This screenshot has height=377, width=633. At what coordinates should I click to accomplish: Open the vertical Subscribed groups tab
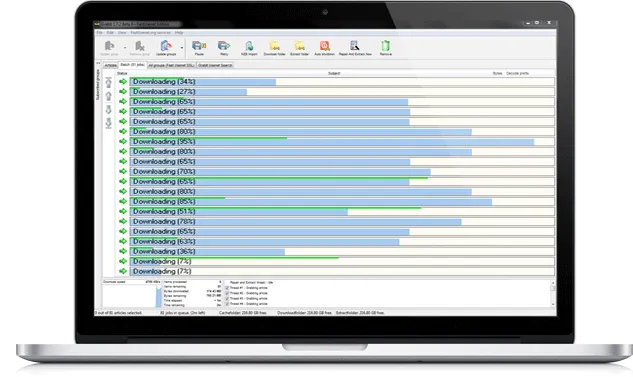[97, 85]
